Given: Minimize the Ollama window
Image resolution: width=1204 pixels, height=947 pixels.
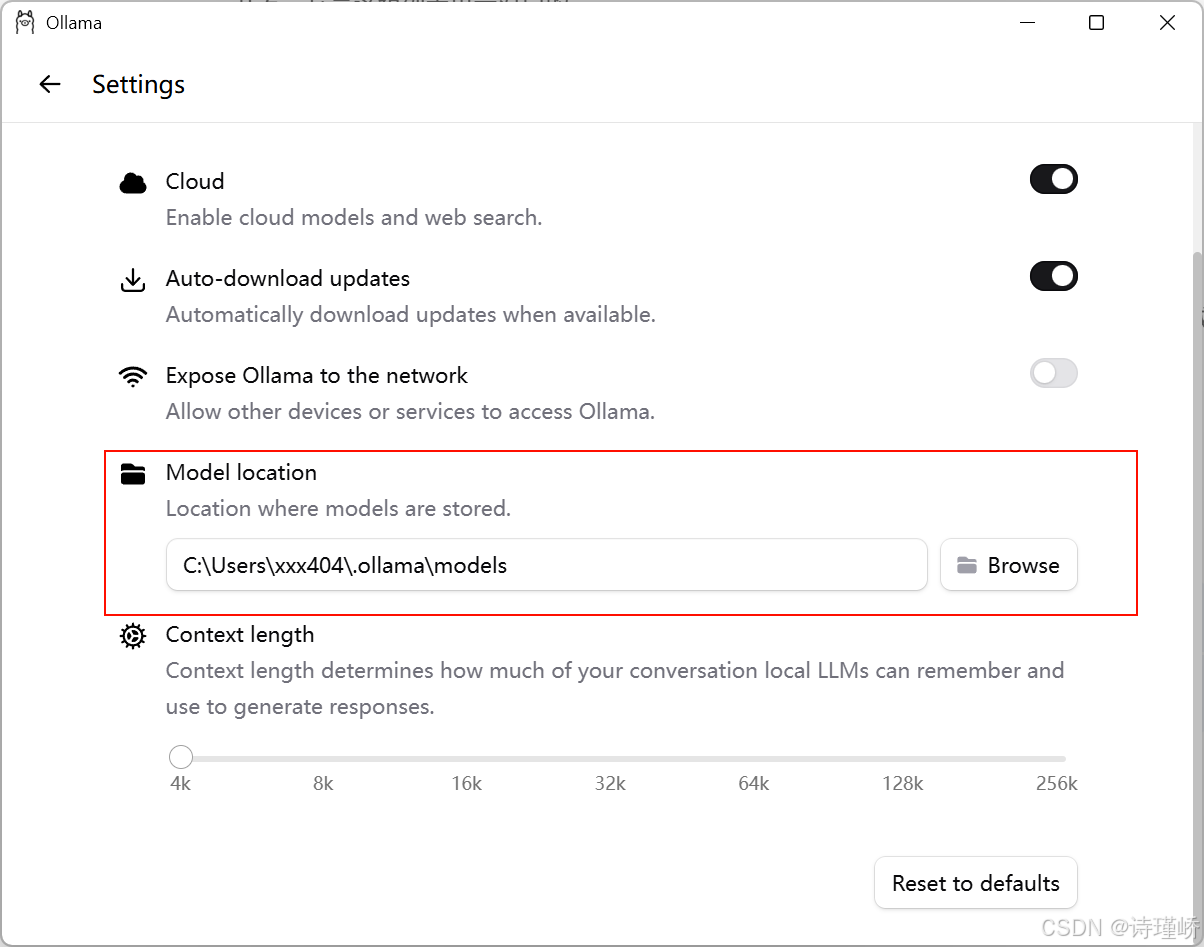Looking at the screenshot, I should click(x=1026, y=22).
